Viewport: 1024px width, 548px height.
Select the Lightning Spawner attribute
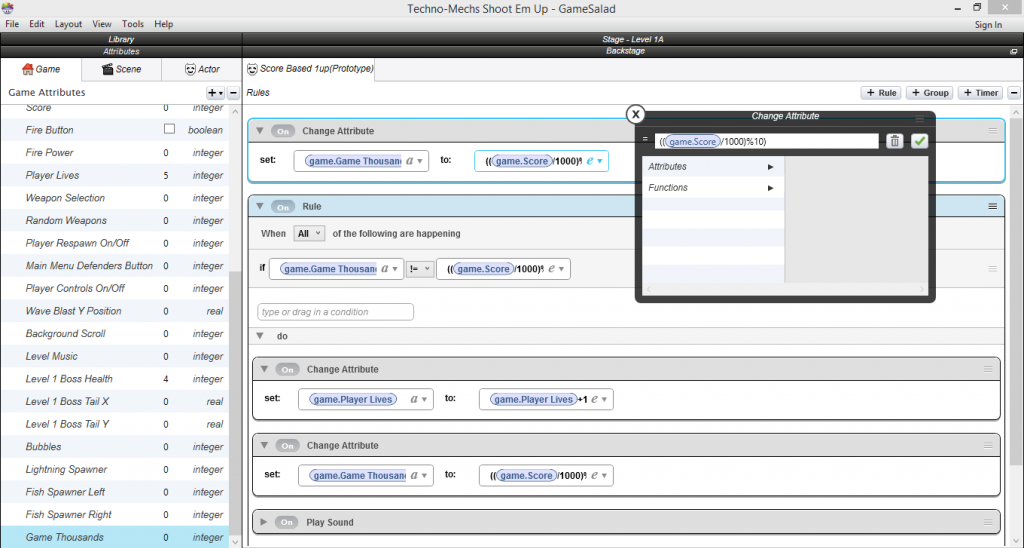(115, 469)
